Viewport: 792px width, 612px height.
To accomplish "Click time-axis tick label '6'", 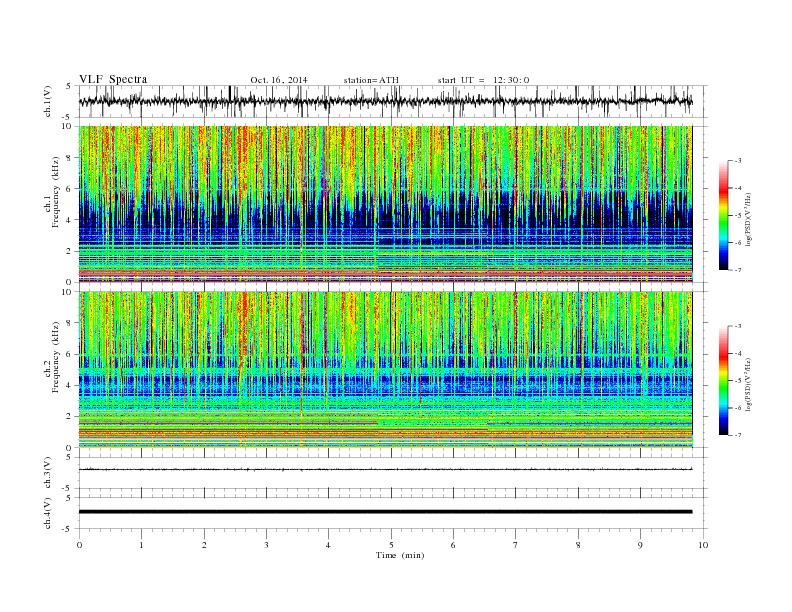I will click(453, 545).
